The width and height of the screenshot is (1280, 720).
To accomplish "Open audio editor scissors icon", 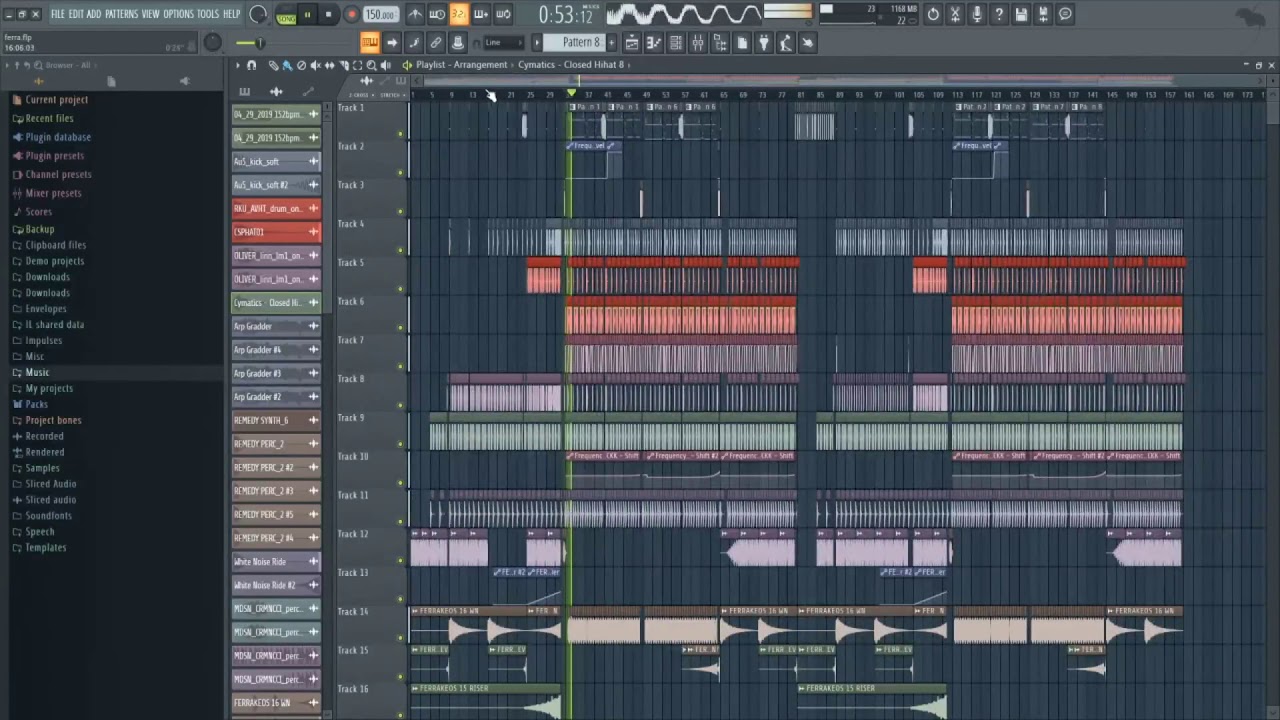I will tap(955, 14).
